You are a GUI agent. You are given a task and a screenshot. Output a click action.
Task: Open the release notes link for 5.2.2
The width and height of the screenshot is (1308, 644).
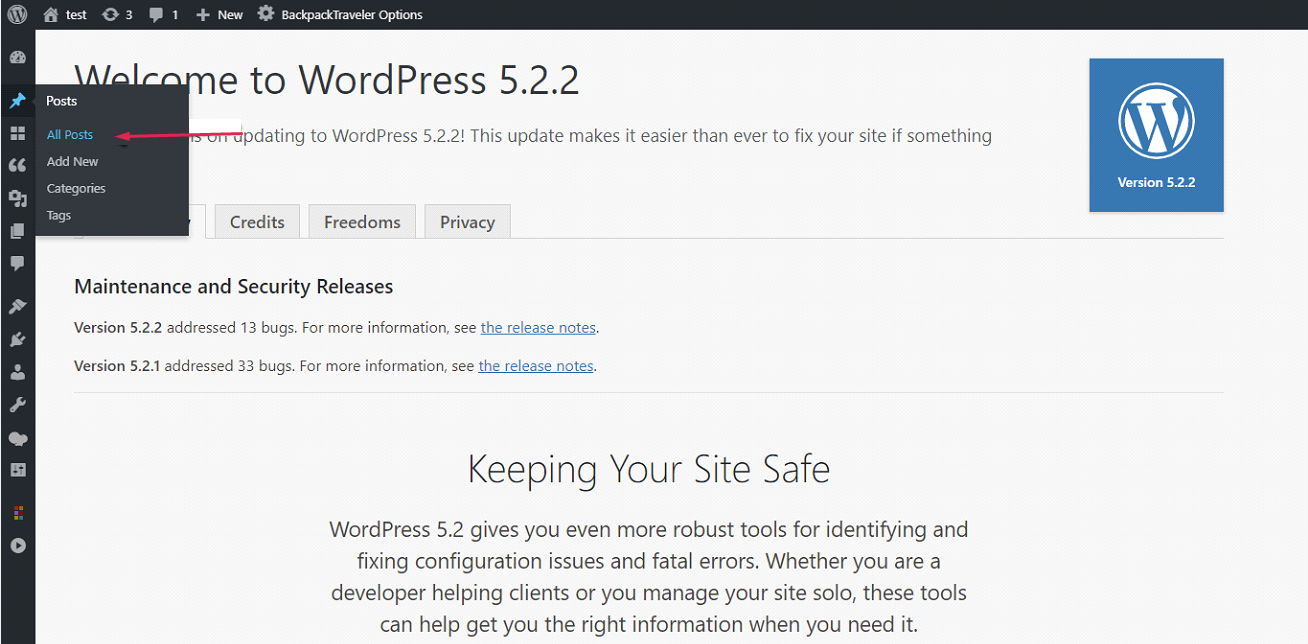click(x=538, y=328)
